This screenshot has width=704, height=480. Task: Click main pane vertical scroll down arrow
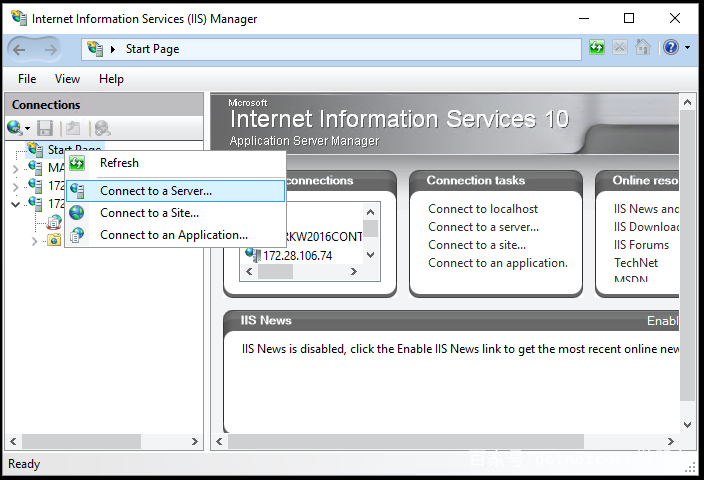[687, 425]
